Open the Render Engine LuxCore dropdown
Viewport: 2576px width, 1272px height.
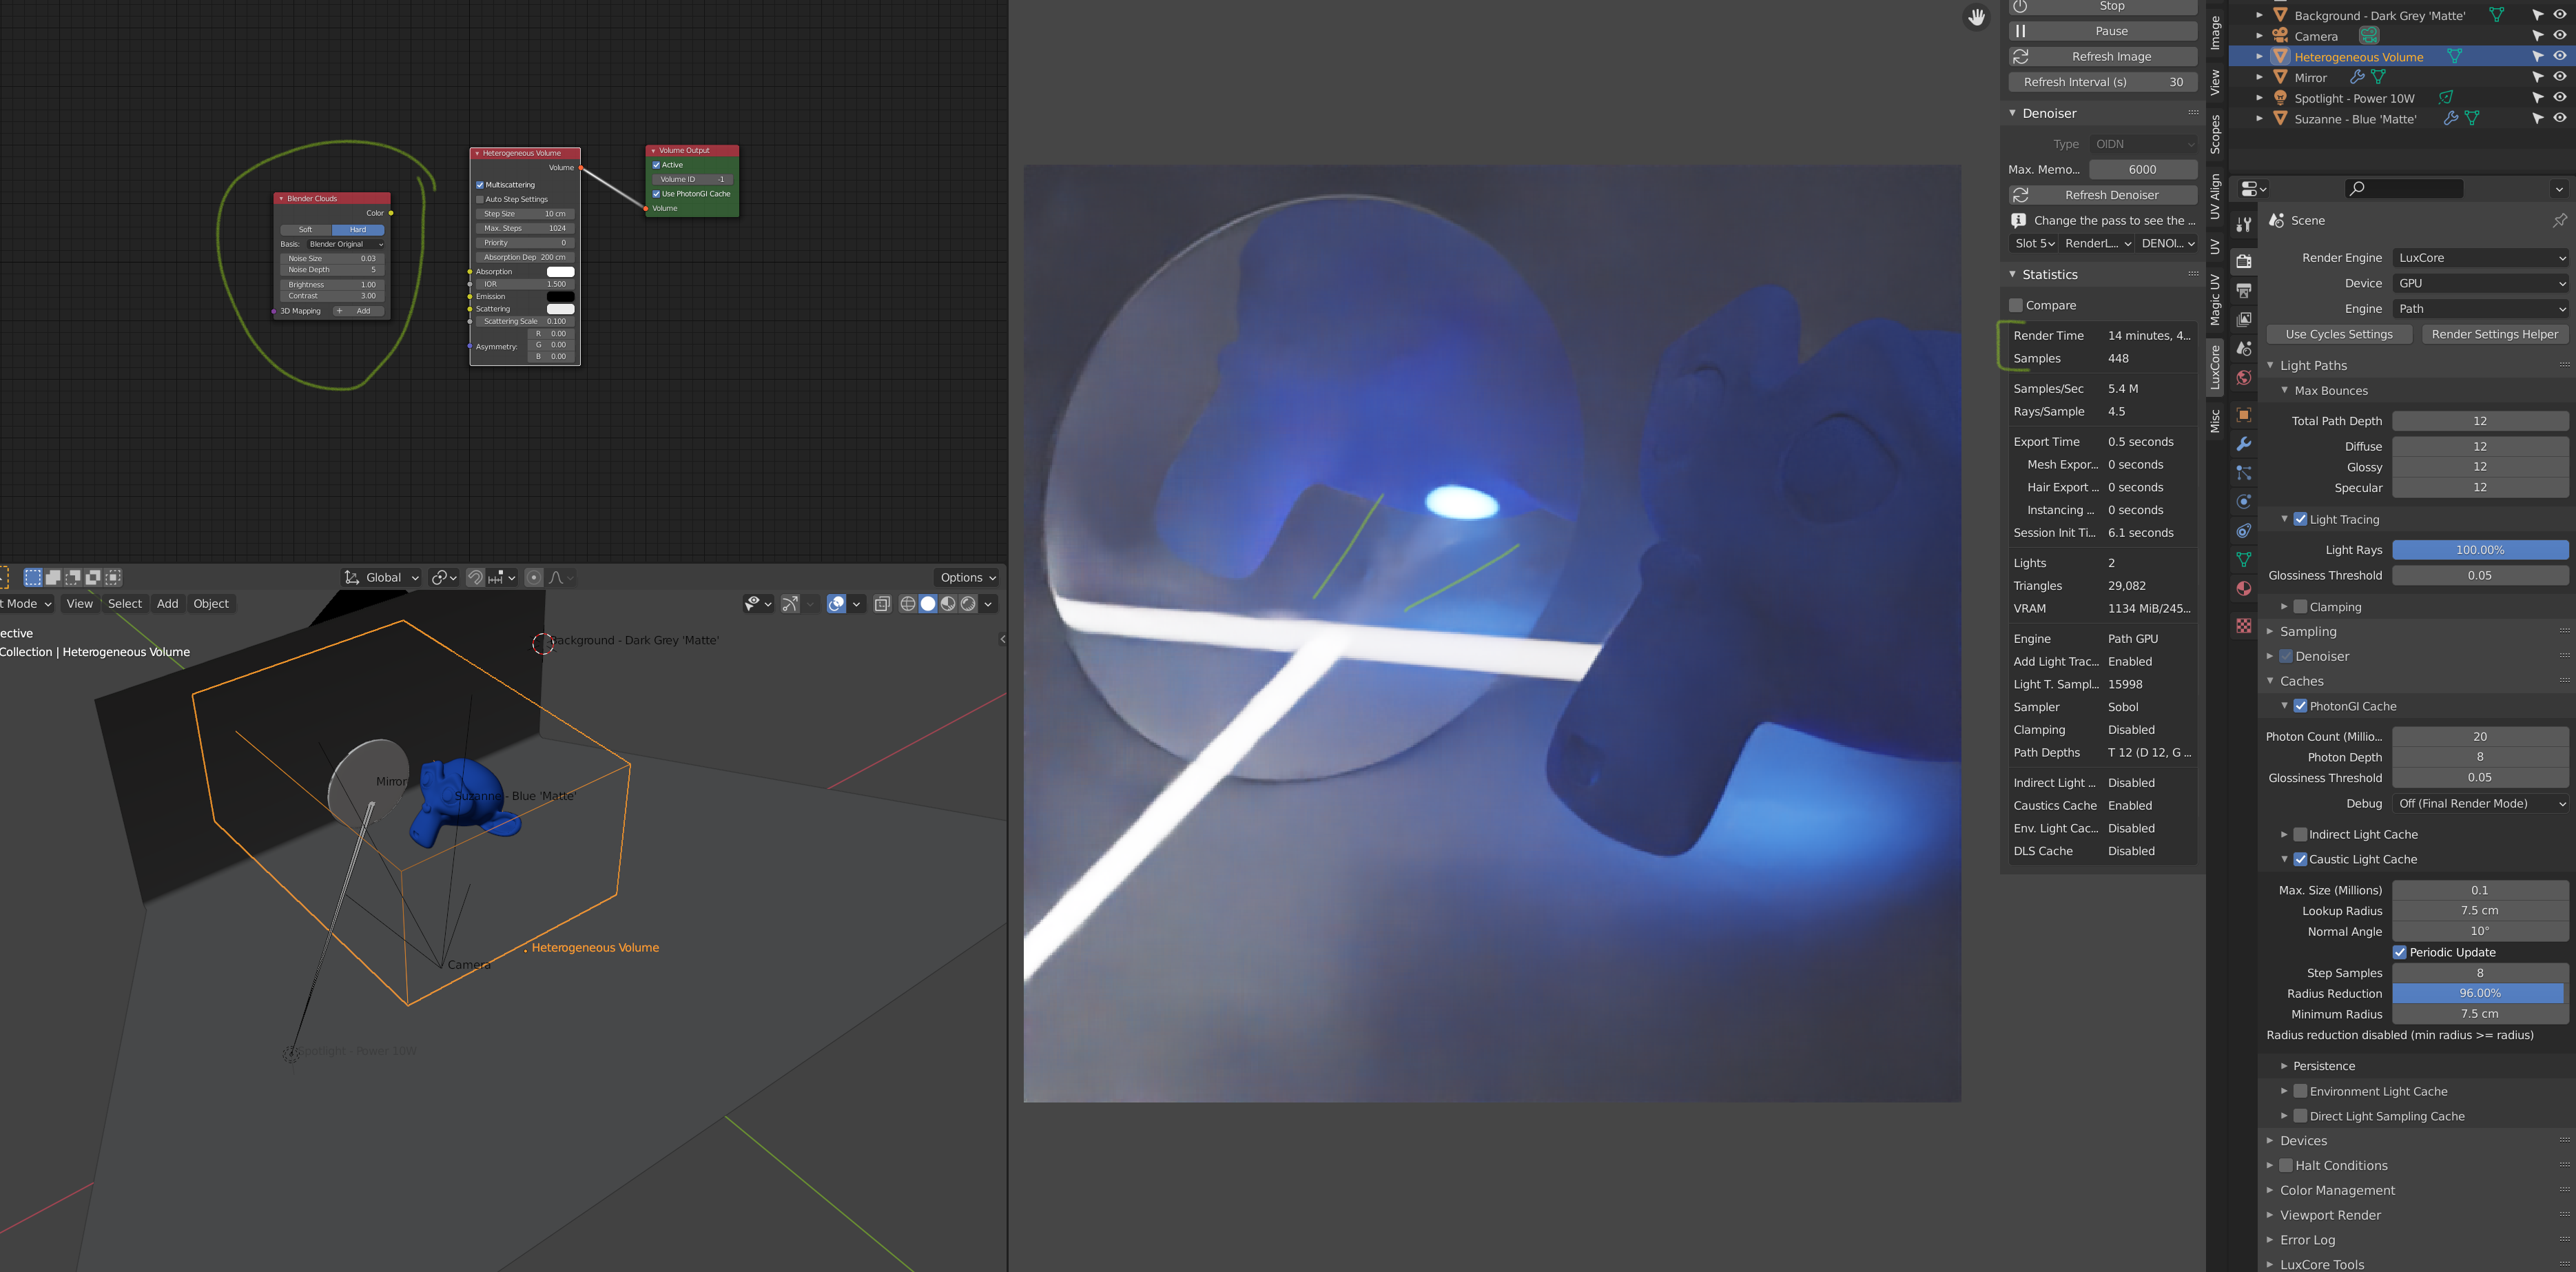click(x=2480, y=258)
